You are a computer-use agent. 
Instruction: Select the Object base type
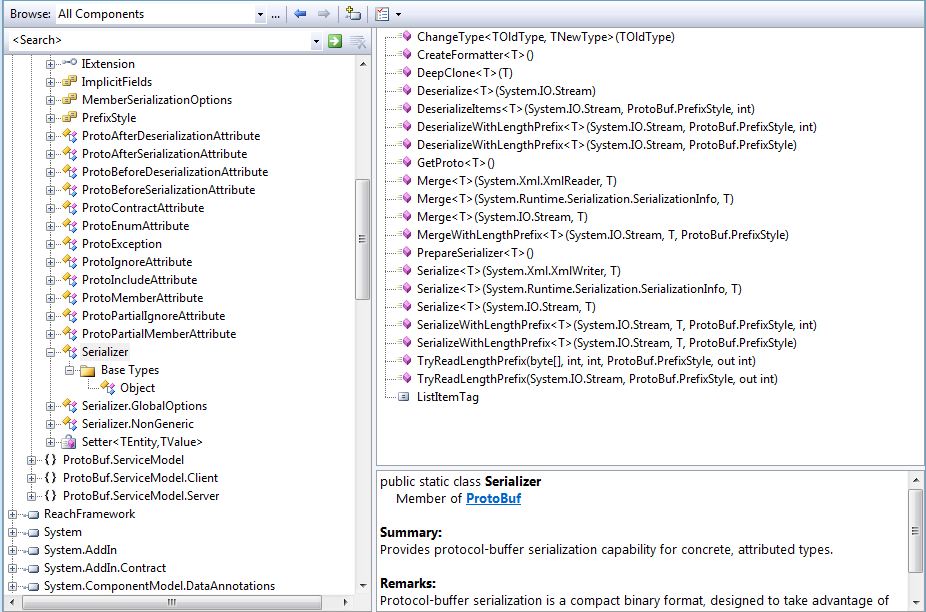[138, 388]
